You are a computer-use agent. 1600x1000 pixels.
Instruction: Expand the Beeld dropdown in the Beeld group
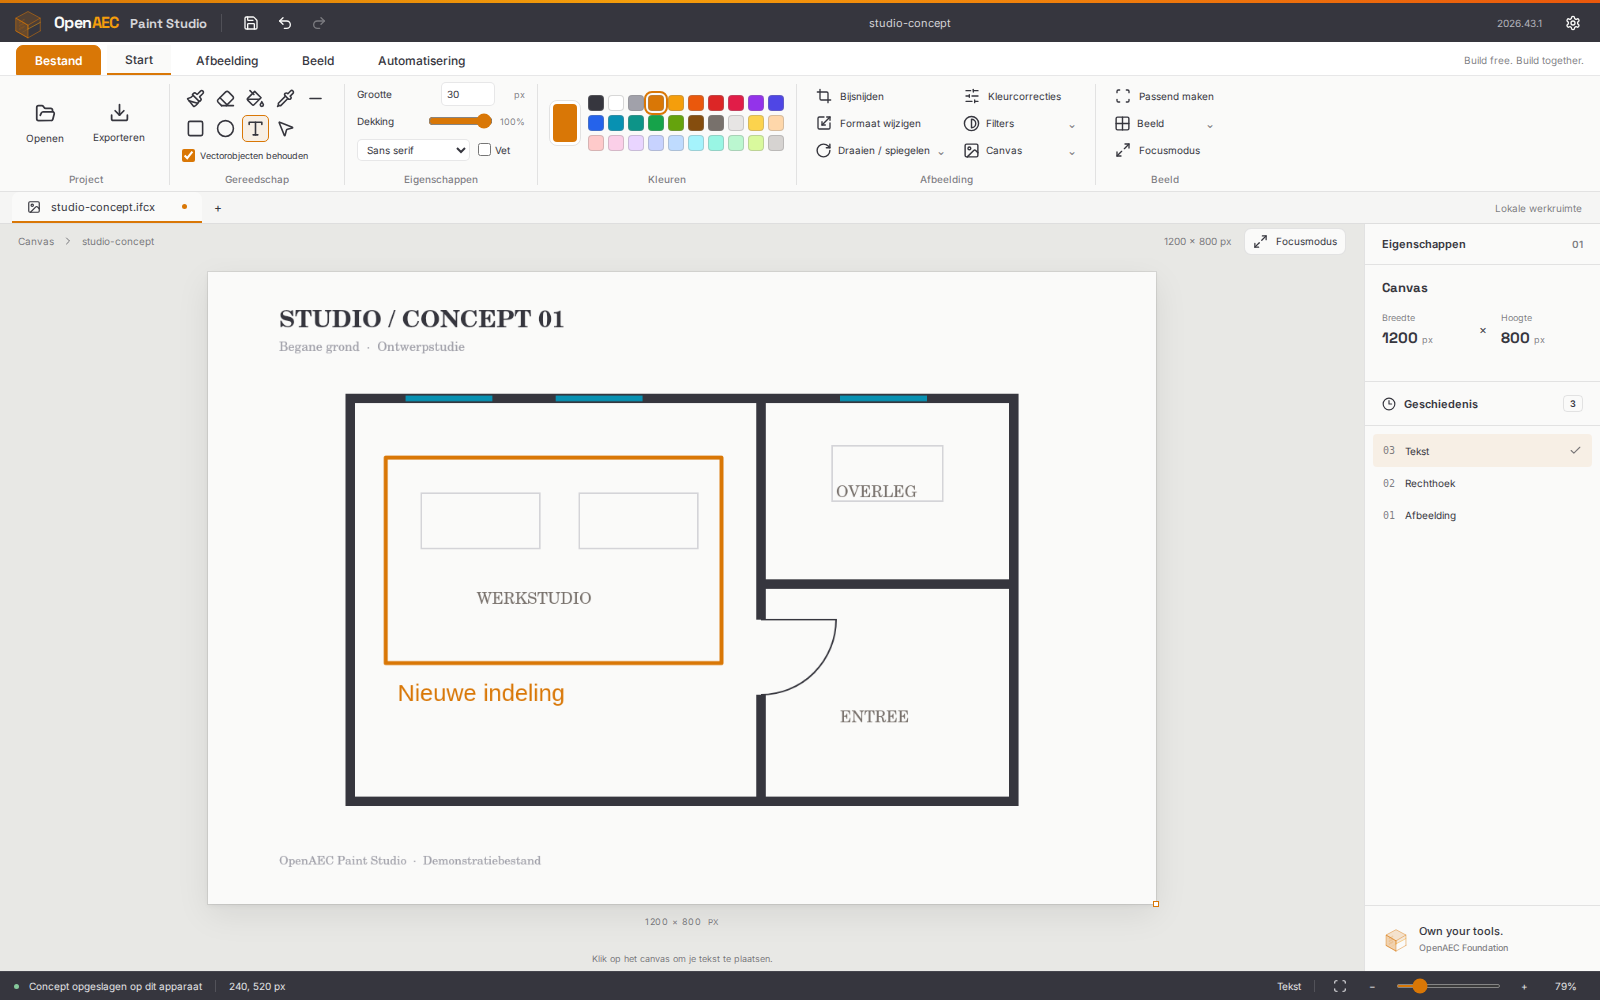coord(1164,124)
